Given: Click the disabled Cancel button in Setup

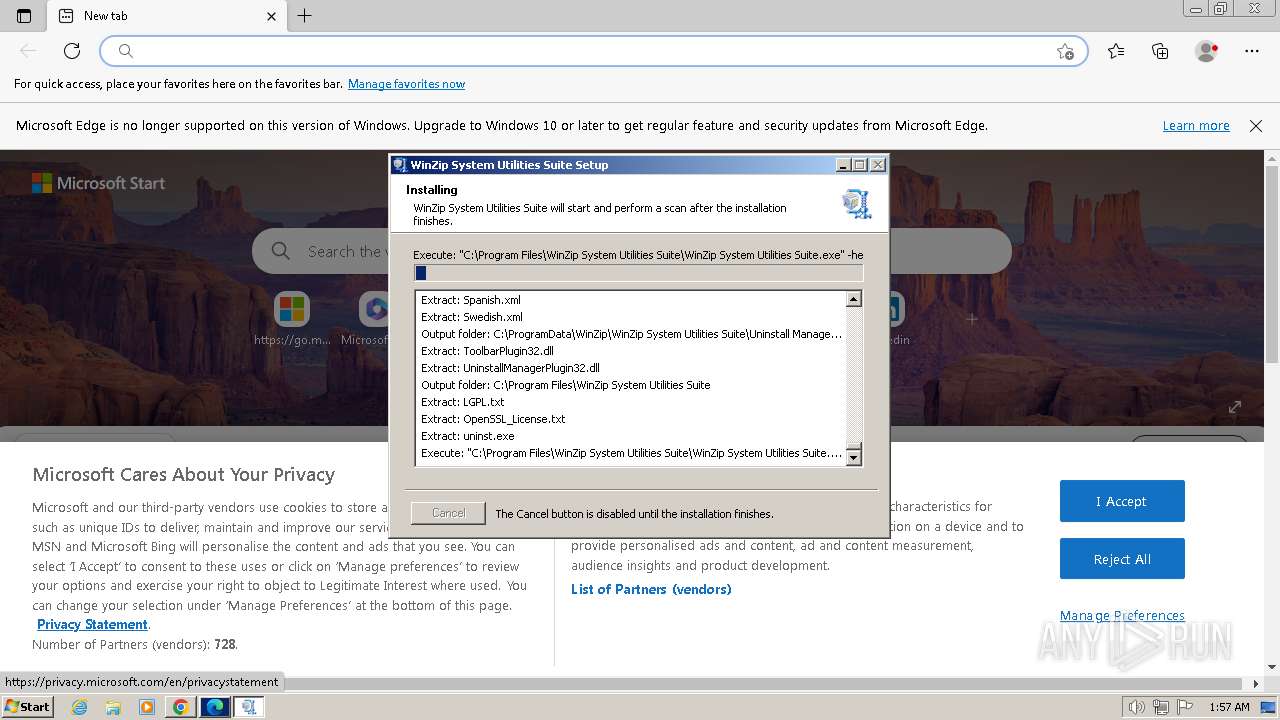Looking at the screenshot, I should pos(448,513).
